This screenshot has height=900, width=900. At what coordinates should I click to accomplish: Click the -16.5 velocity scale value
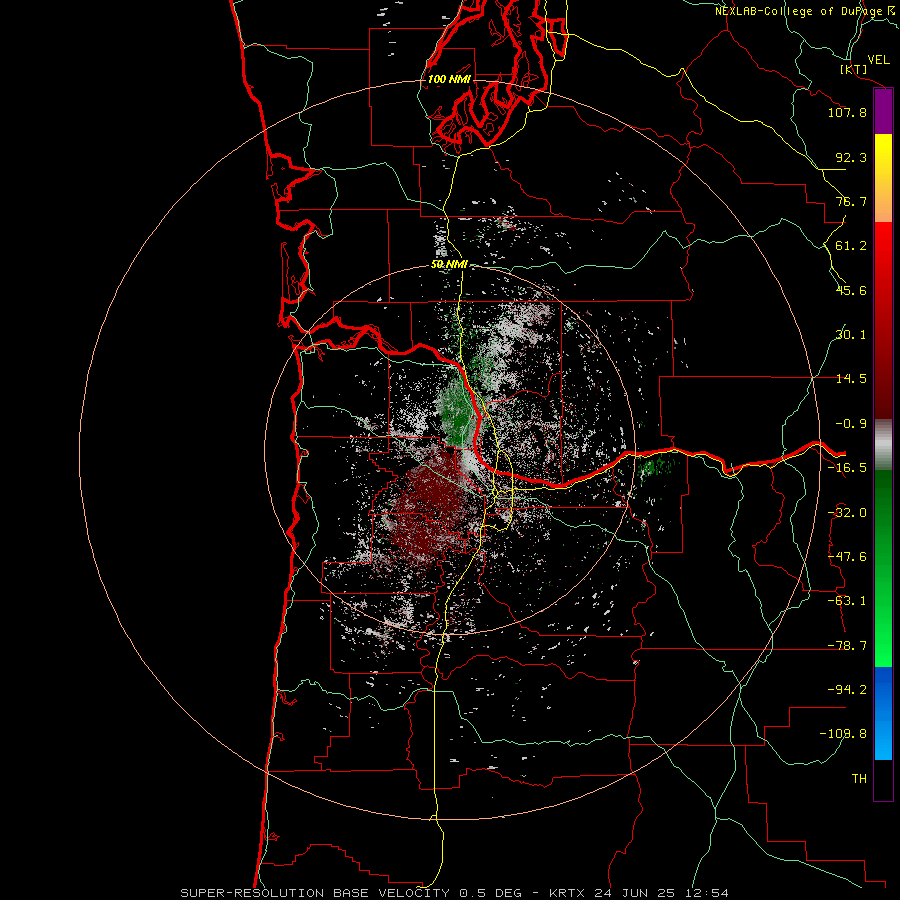pos(847,468)
